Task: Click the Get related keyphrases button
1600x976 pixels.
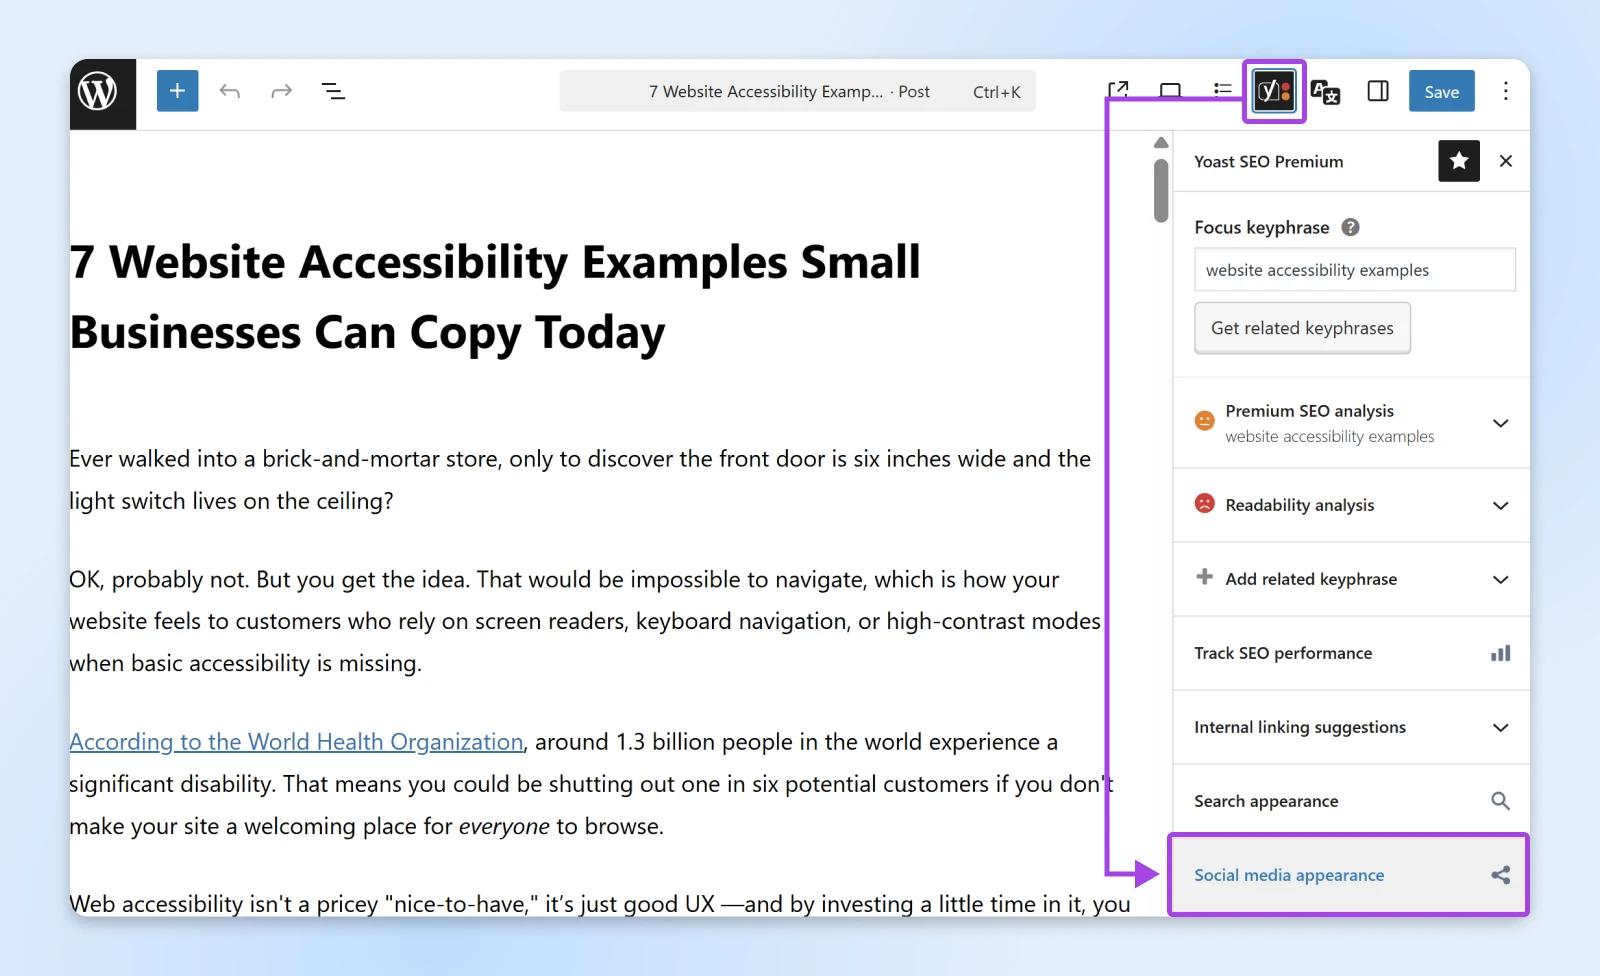Action: (1302, 328)
